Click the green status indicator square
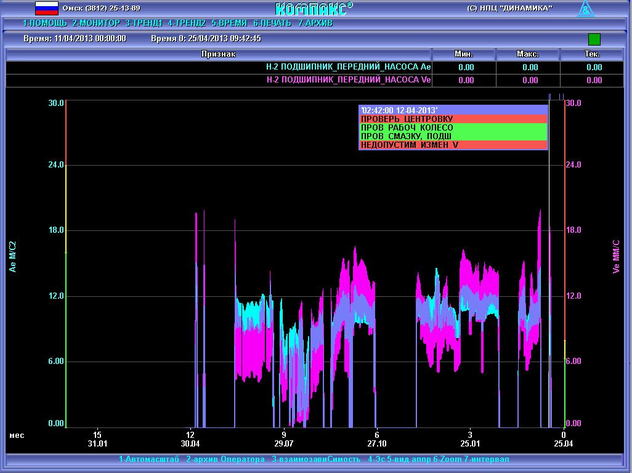632x473 pixels. point(594,38)
